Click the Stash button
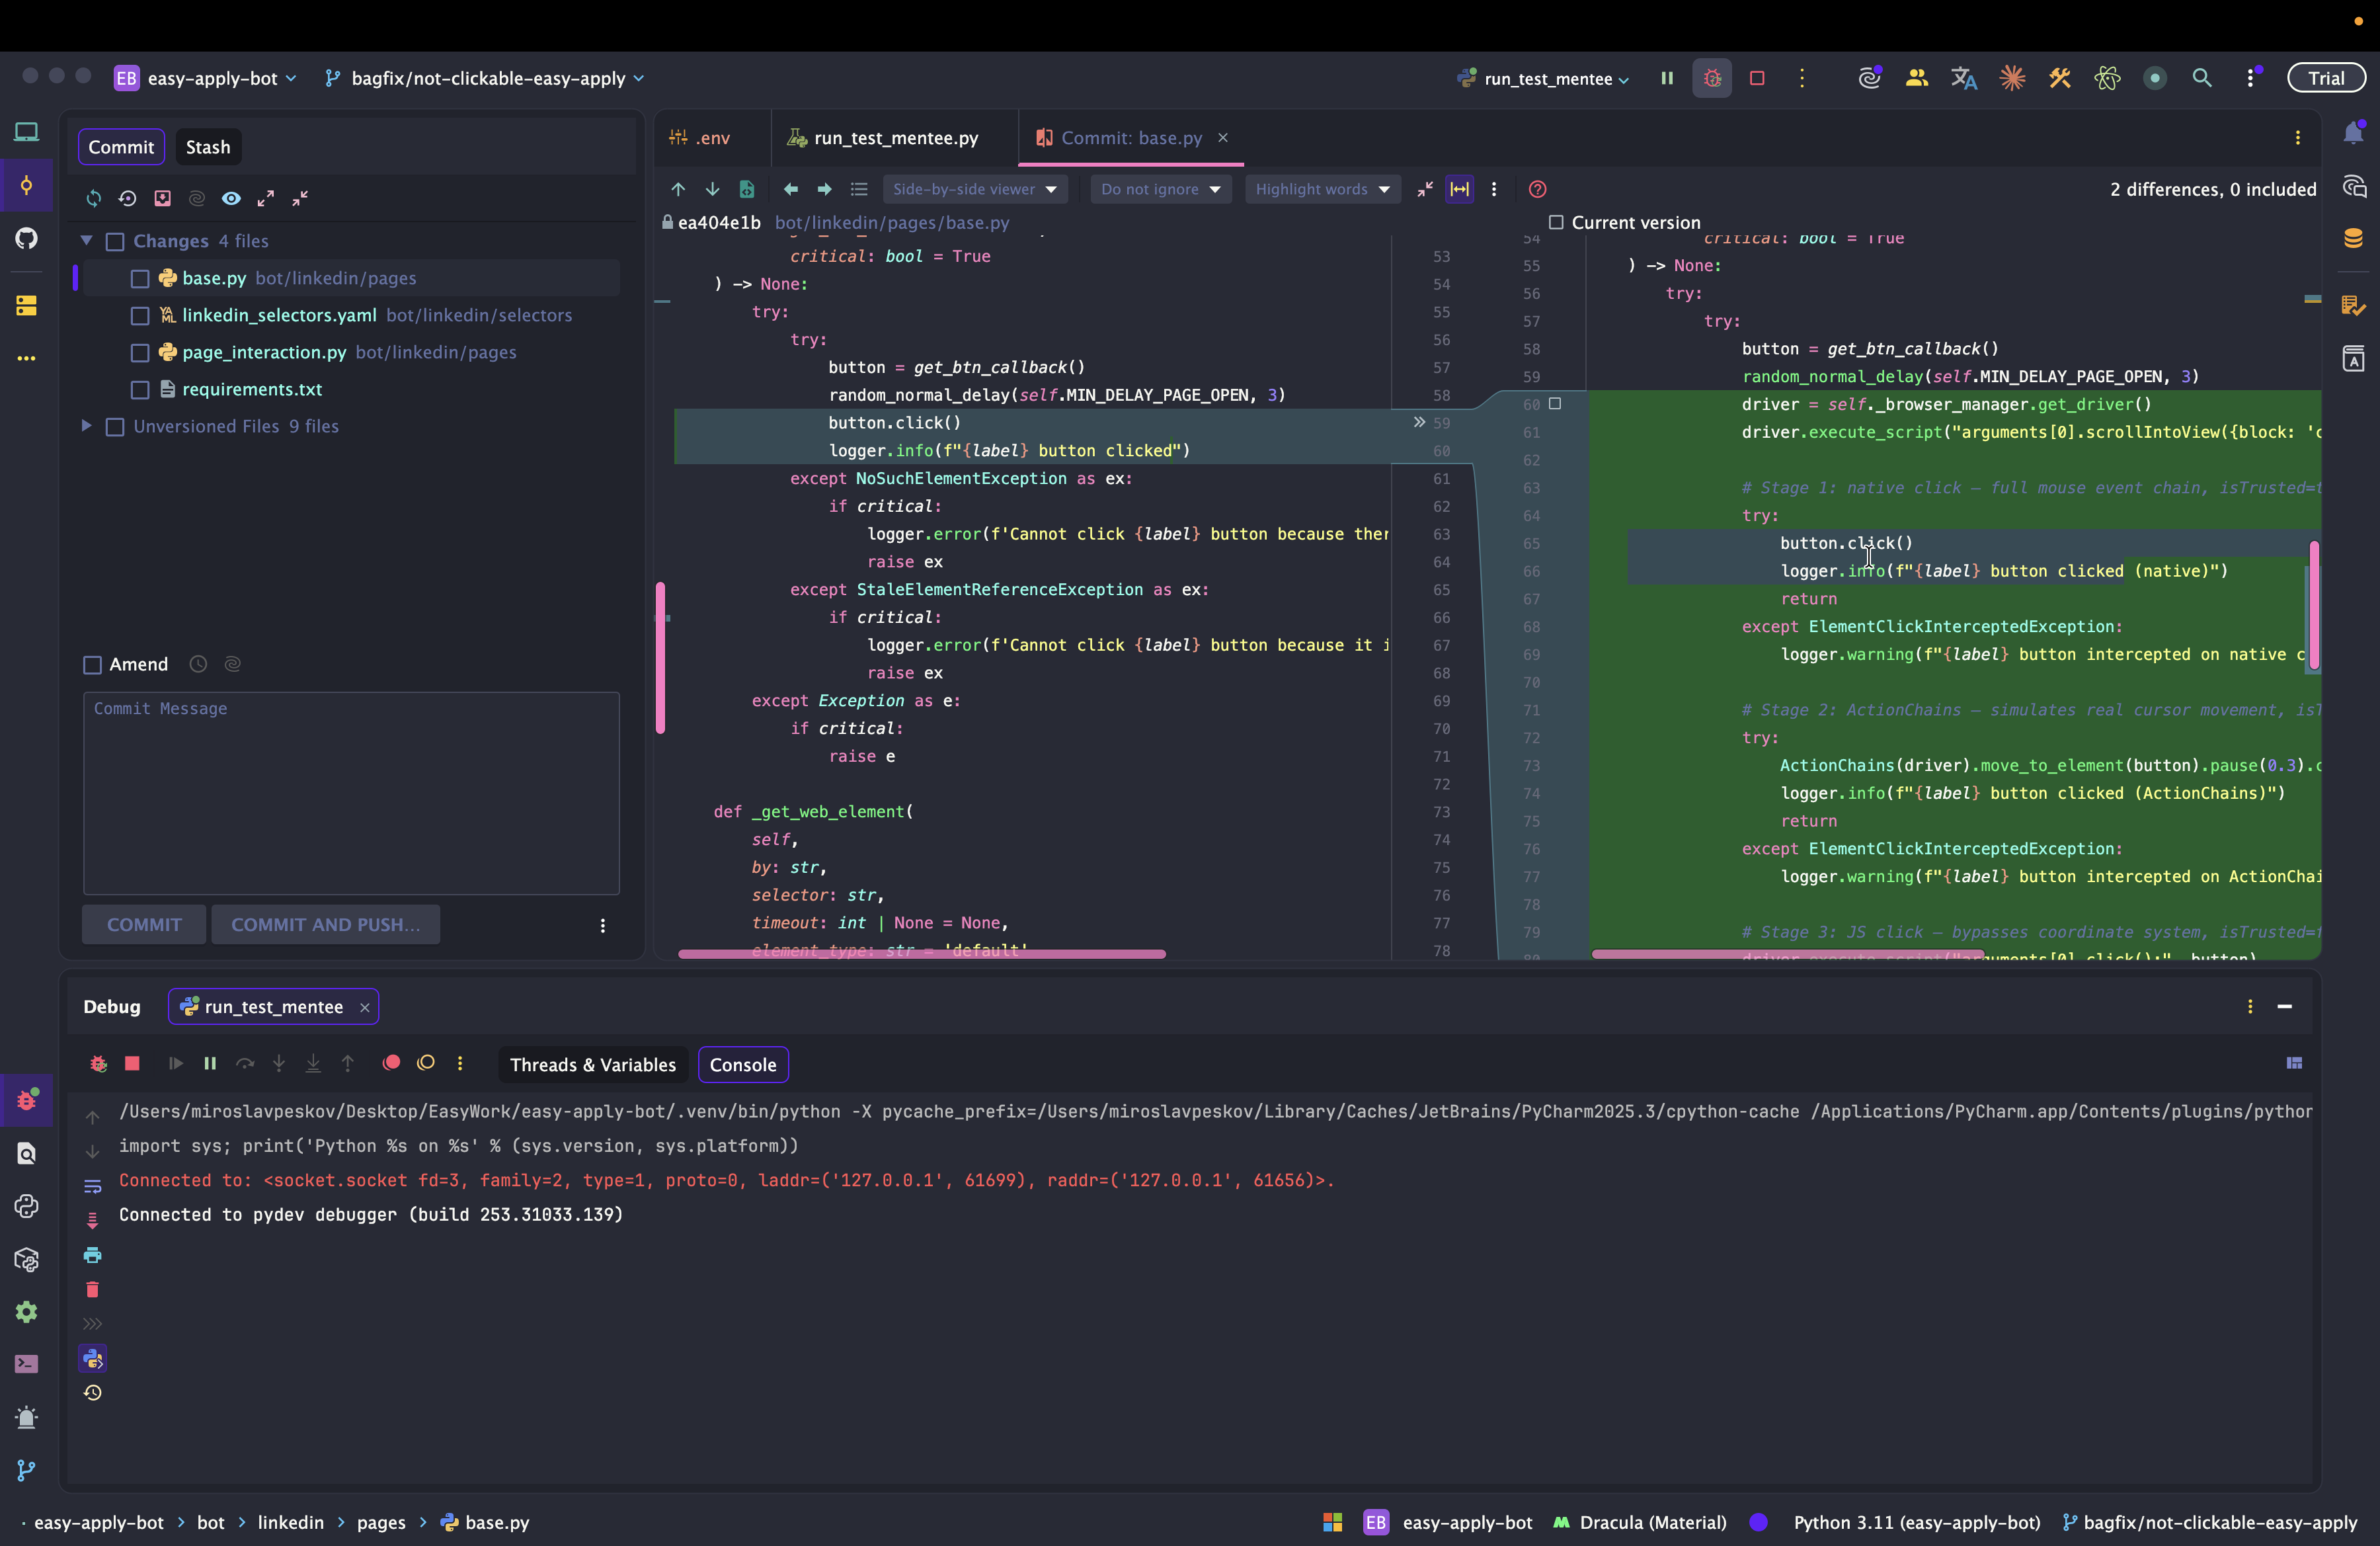 coord(208,147)
